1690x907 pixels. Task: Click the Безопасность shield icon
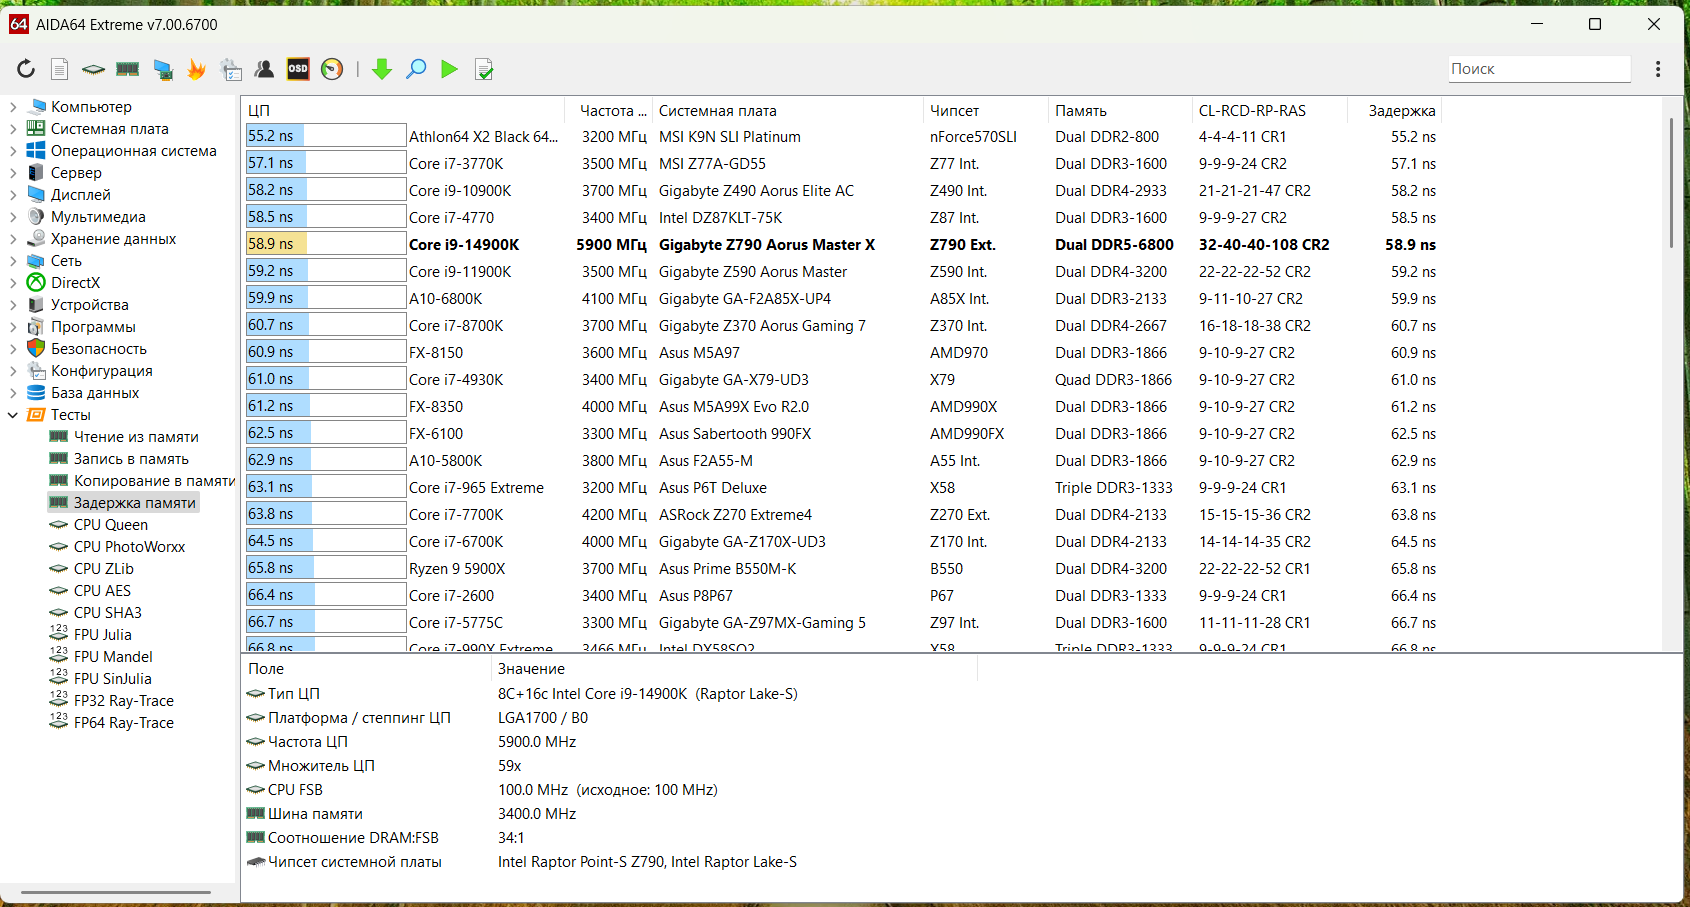click(36, 349)
